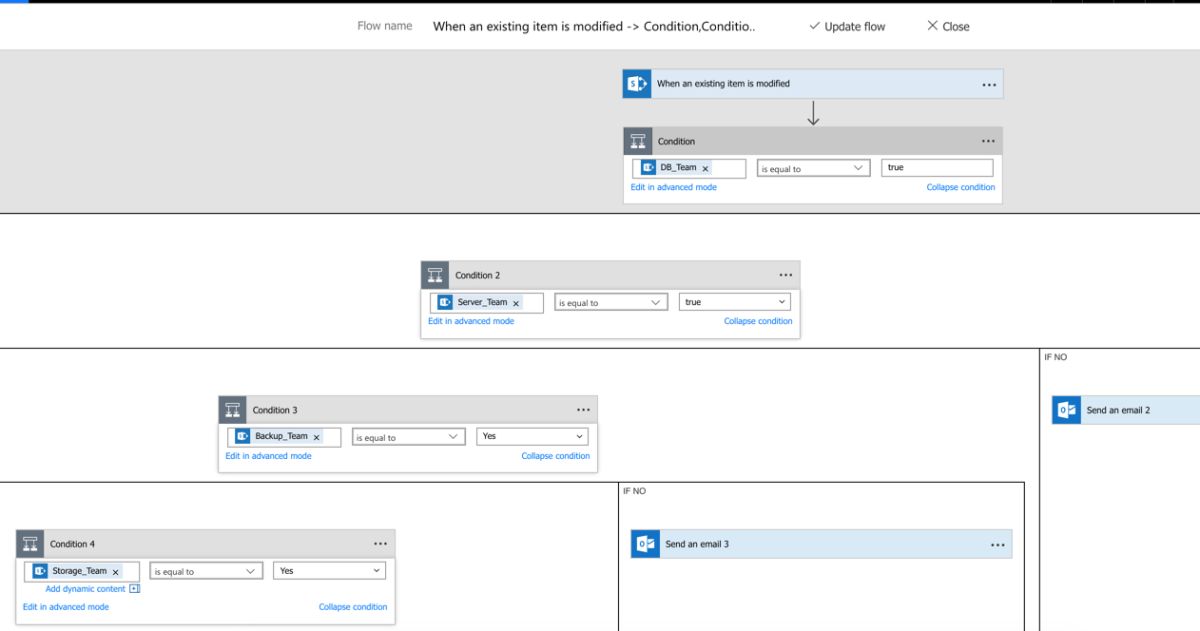
Task: Click the SharePoint trigger icon
Action: [637, 84]
